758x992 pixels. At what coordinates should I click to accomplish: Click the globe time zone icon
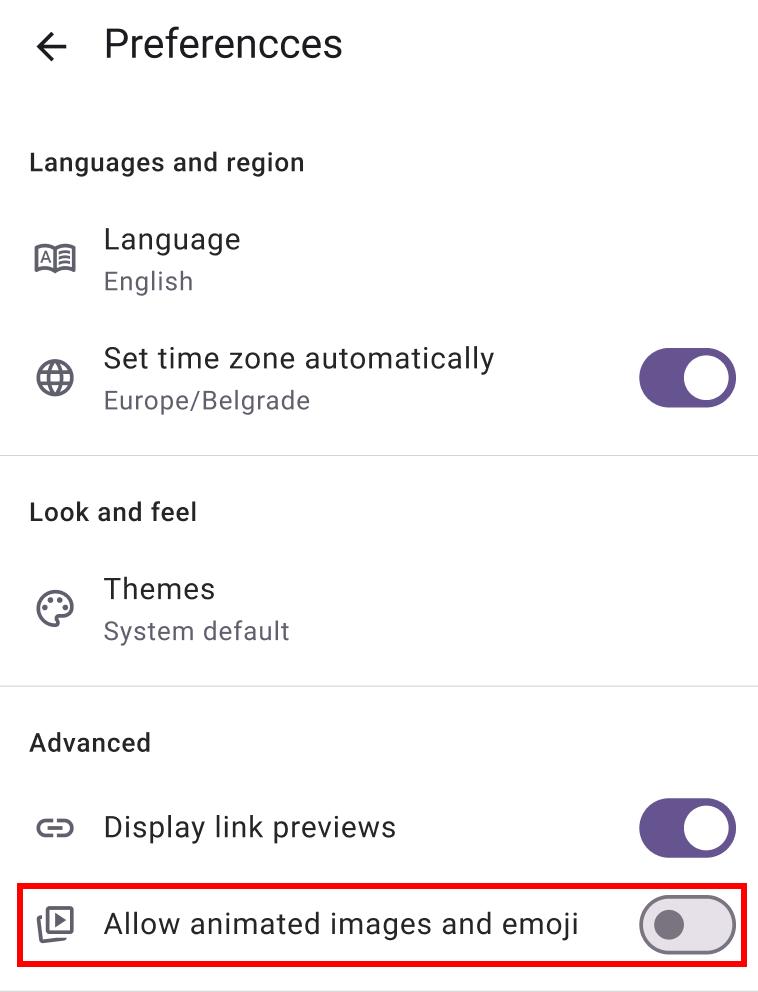[55, 378]
